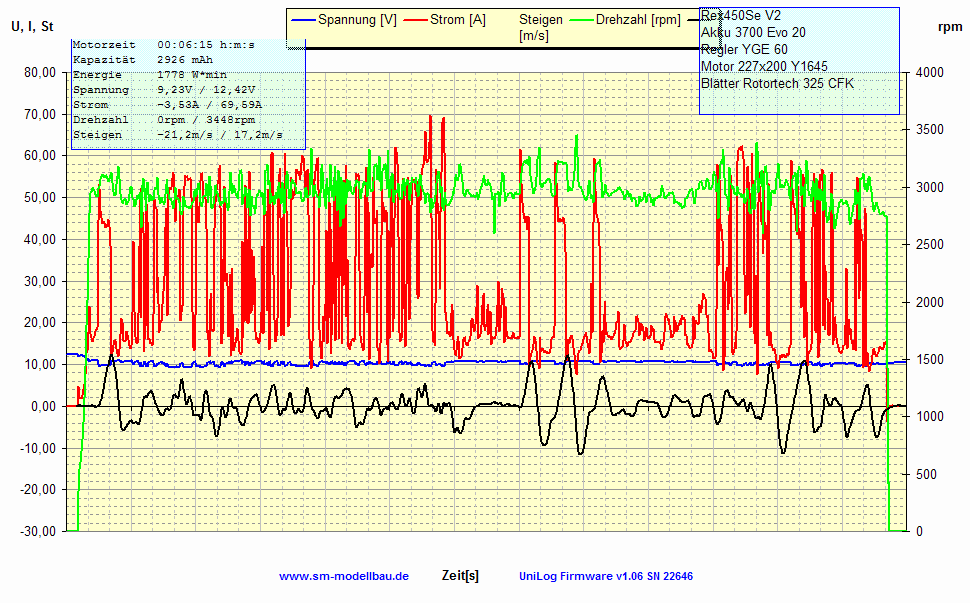Click the 1000 rpm axis label

click(x=930, y=417)
